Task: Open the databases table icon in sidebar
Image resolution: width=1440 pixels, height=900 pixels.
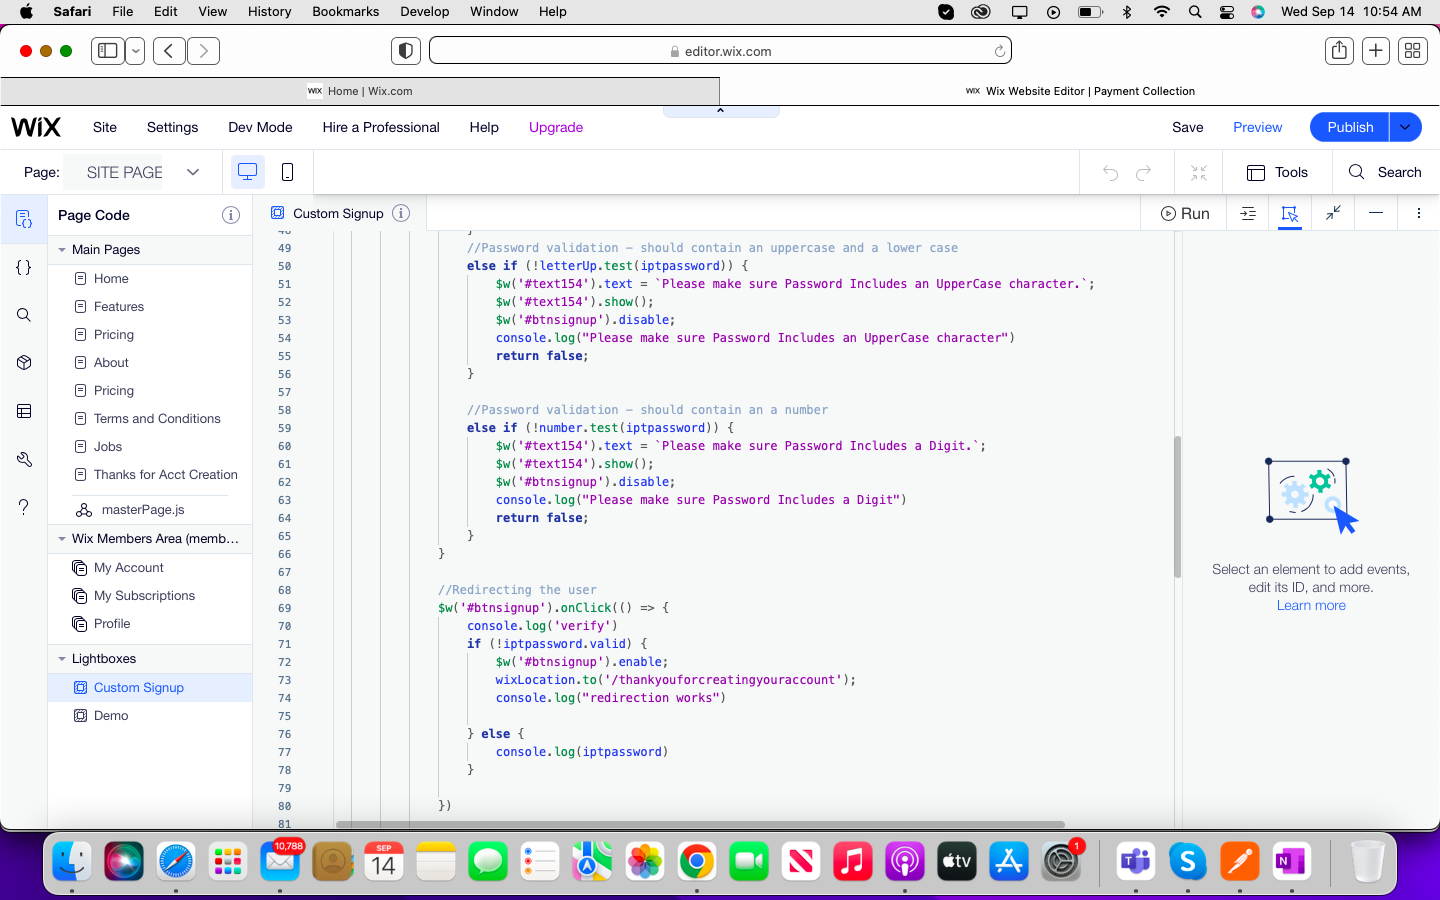Action: pyautogui.click(x=24, y=411)
